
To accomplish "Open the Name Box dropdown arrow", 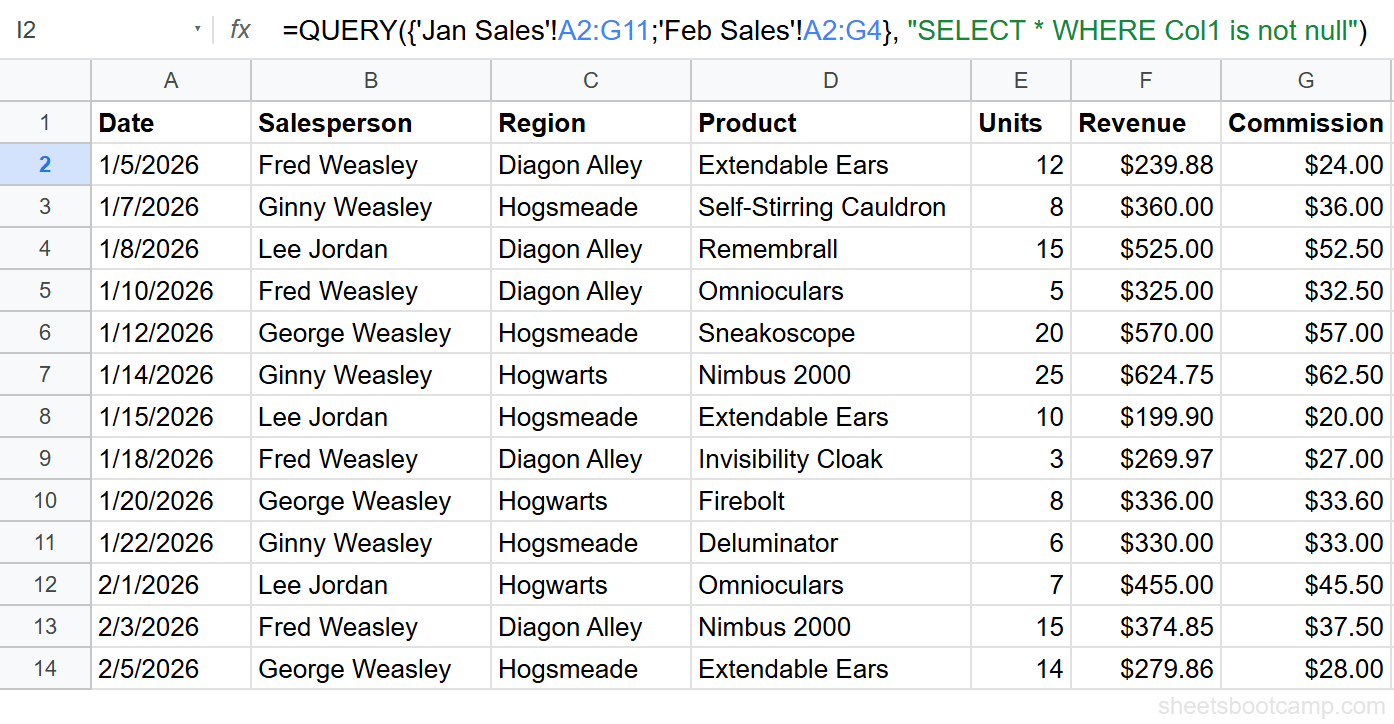I will (197, 30).
